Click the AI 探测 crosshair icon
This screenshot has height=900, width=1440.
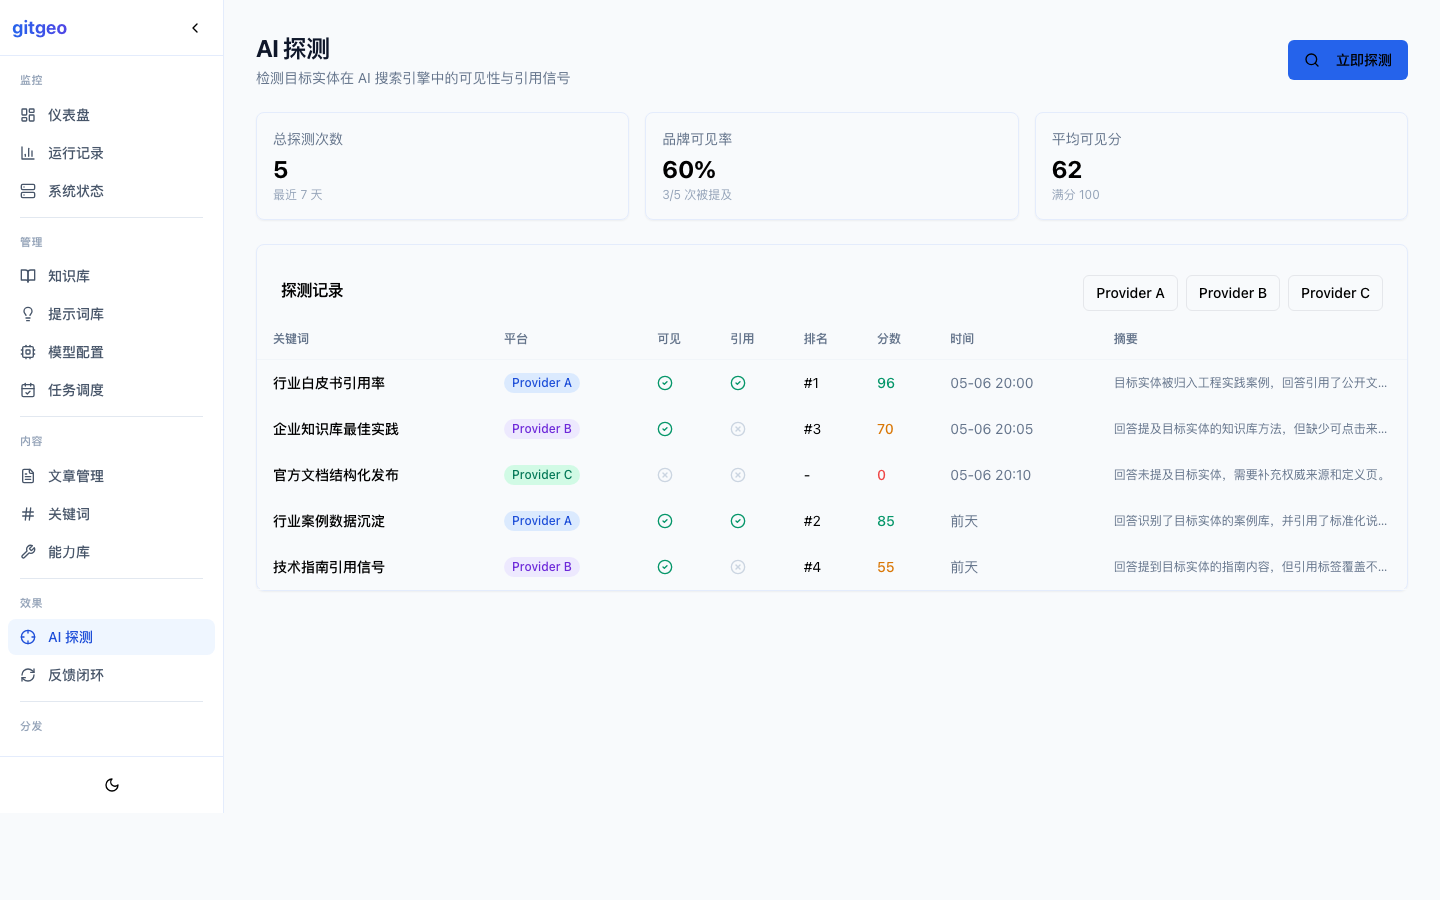[x=28, y=637]
